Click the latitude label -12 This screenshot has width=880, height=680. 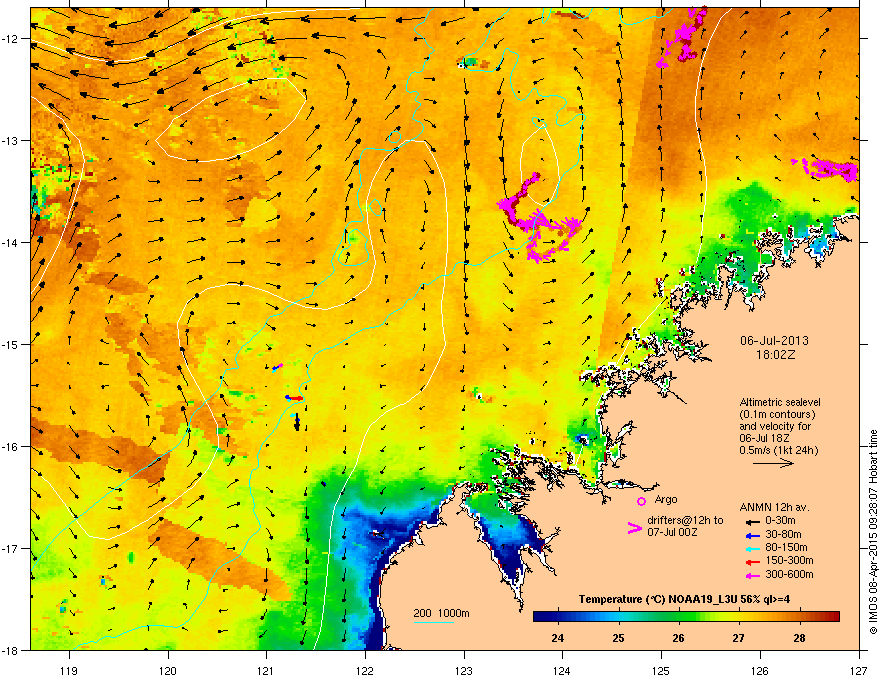click(x=10, y=39)
